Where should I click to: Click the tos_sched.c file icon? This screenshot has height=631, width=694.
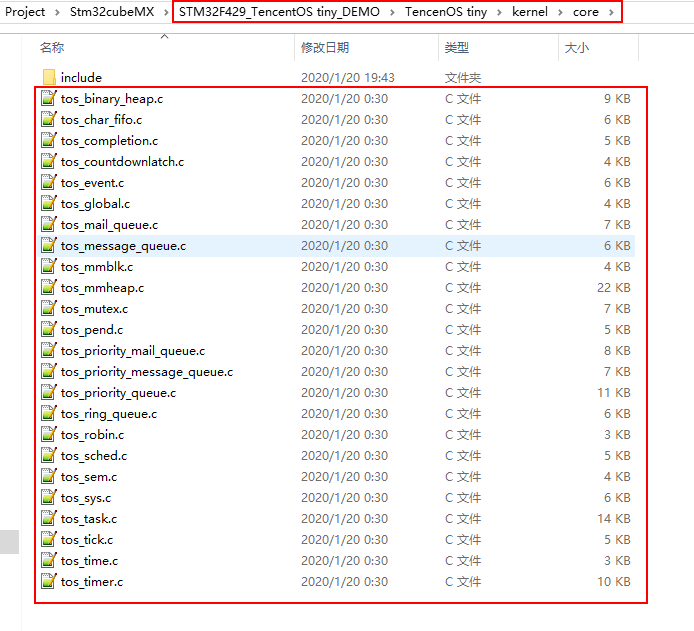[49, 456]
